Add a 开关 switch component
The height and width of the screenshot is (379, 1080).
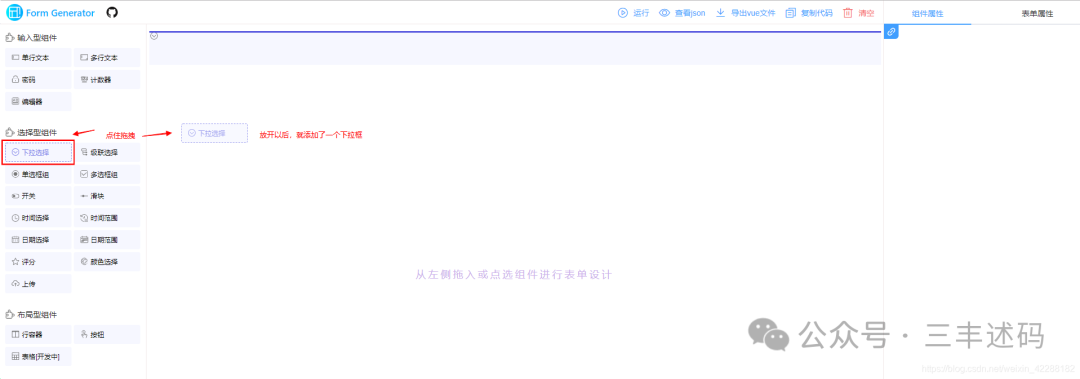coord(39,196)
